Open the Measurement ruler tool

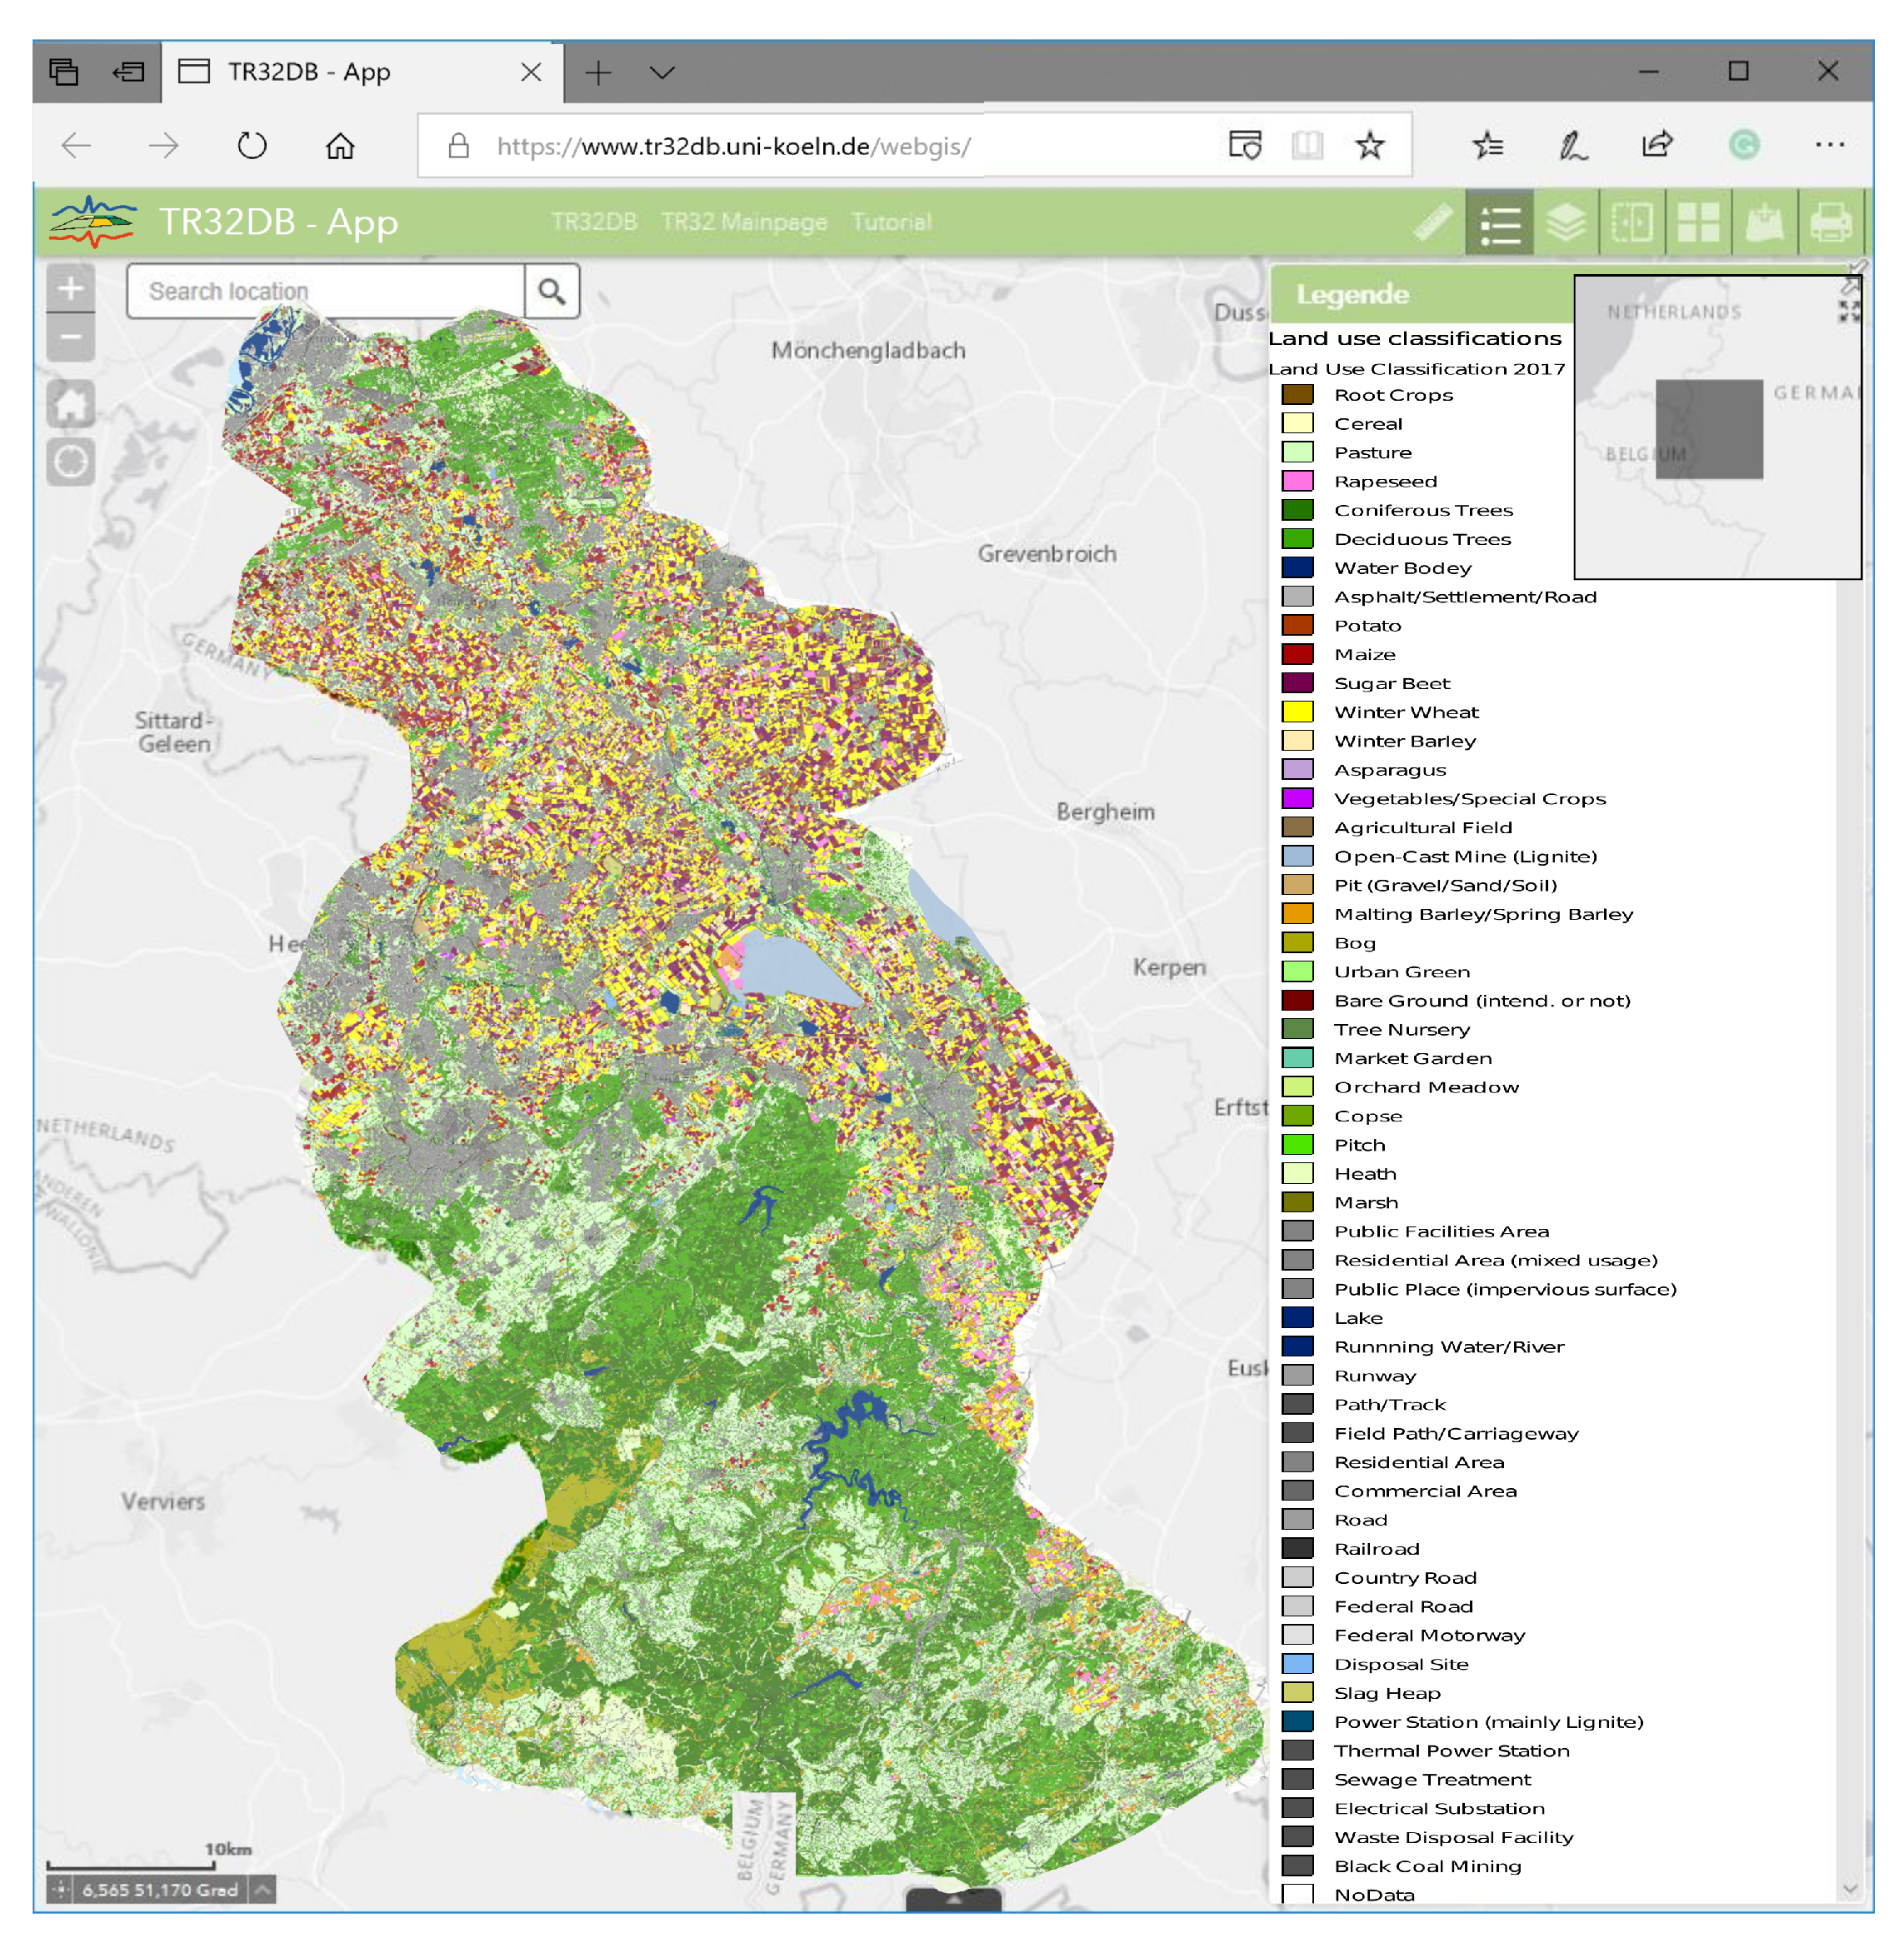tap(1433, 222)
